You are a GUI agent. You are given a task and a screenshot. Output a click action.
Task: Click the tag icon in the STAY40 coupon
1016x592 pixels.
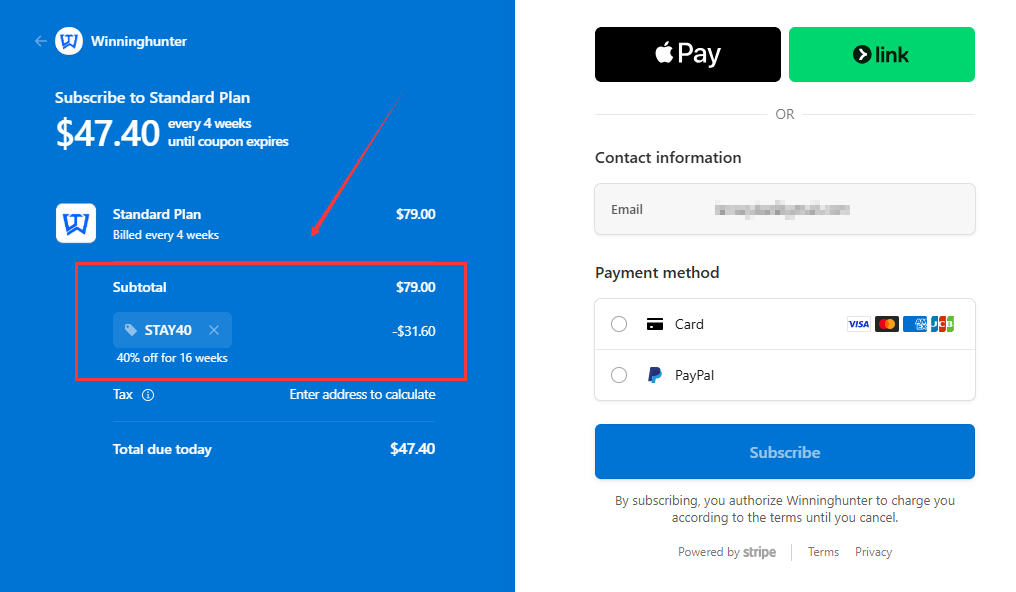131,330
